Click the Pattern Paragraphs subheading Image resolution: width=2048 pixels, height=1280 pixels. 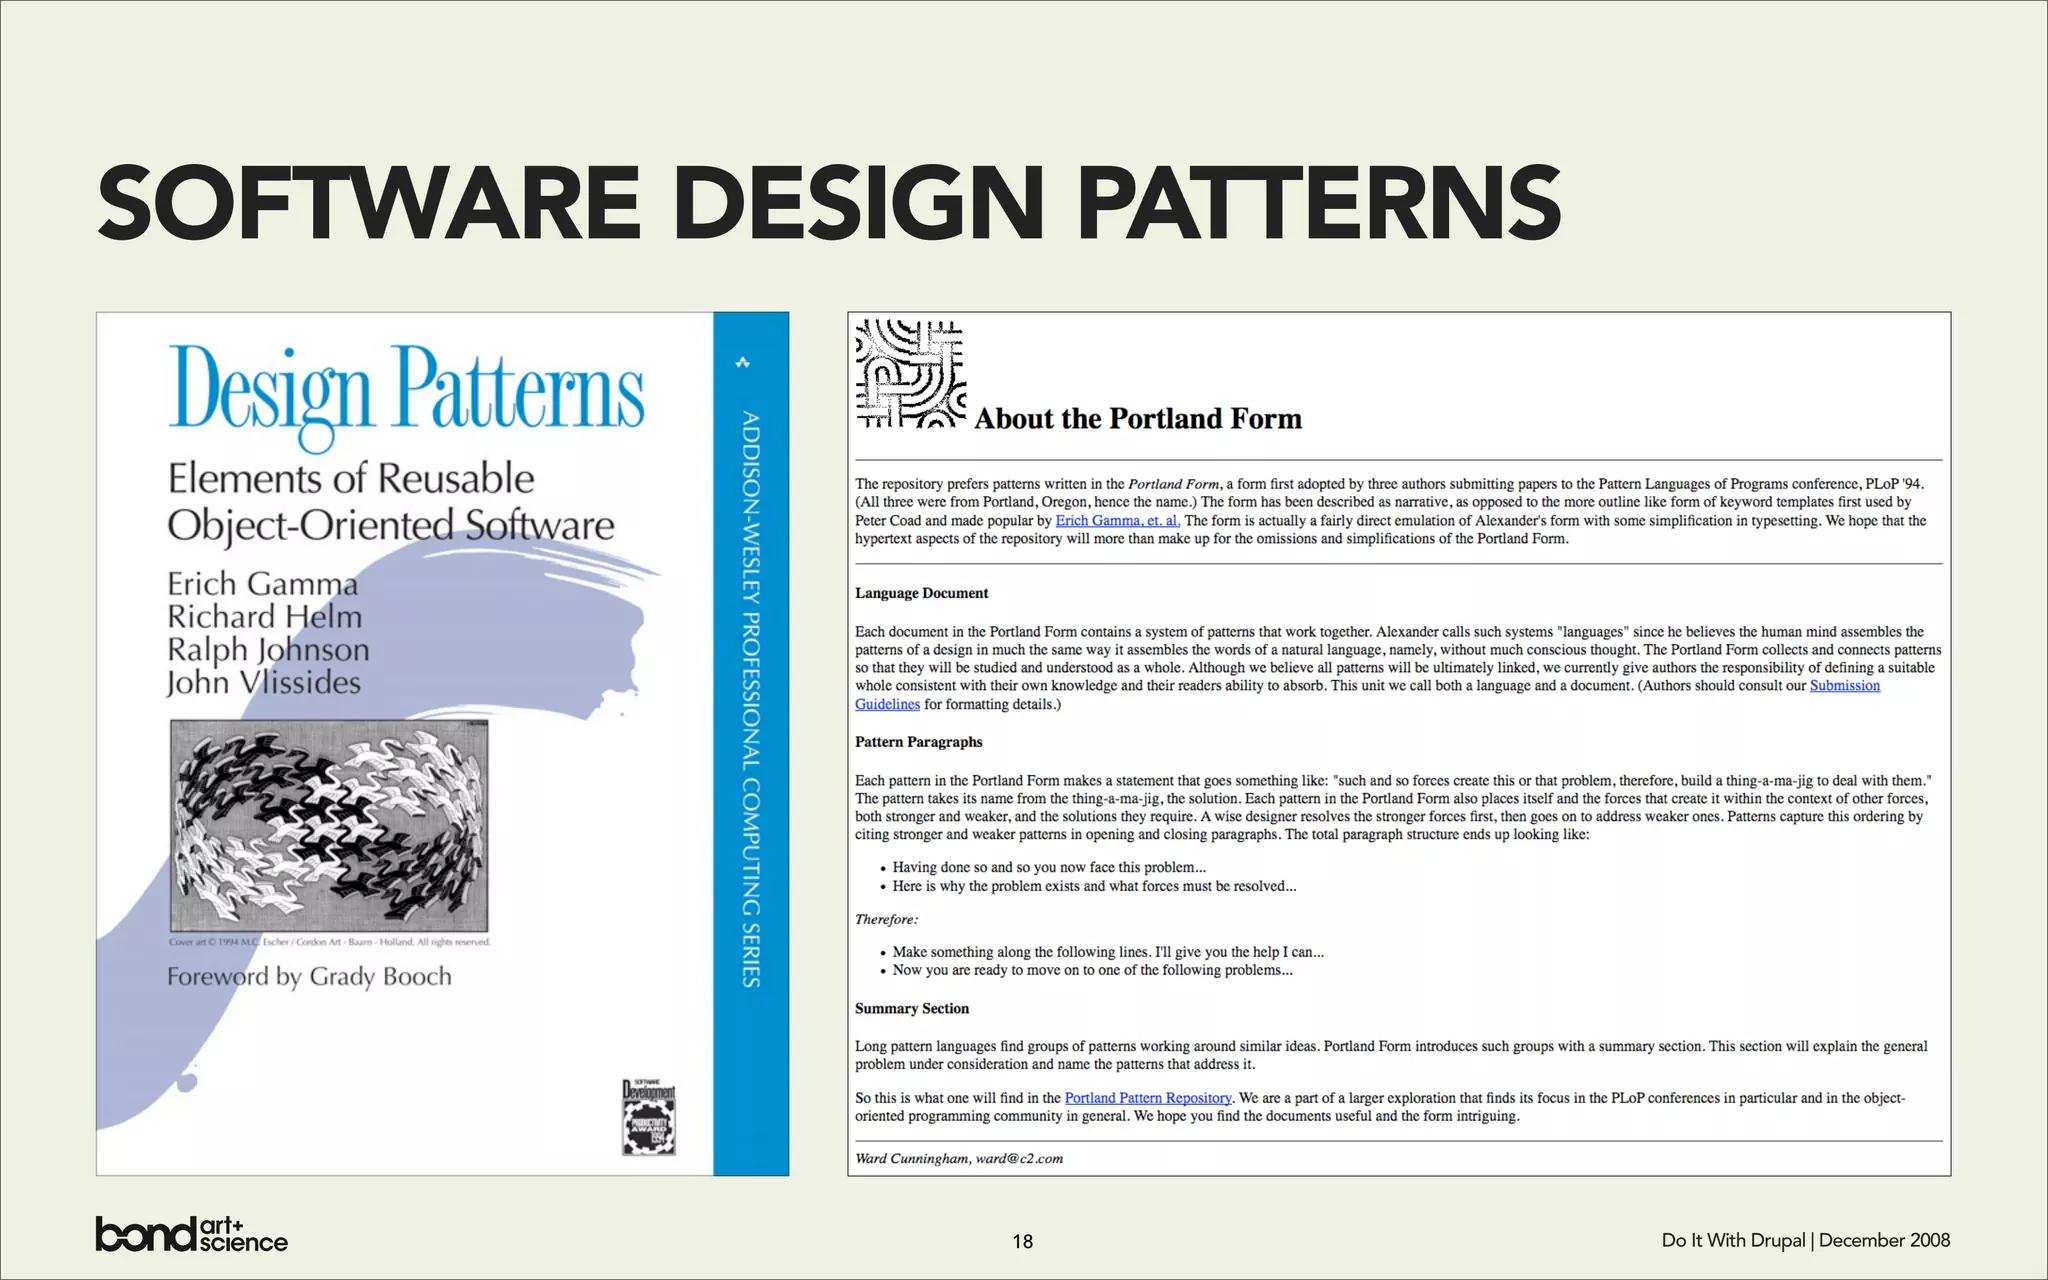tap(918, 742)
